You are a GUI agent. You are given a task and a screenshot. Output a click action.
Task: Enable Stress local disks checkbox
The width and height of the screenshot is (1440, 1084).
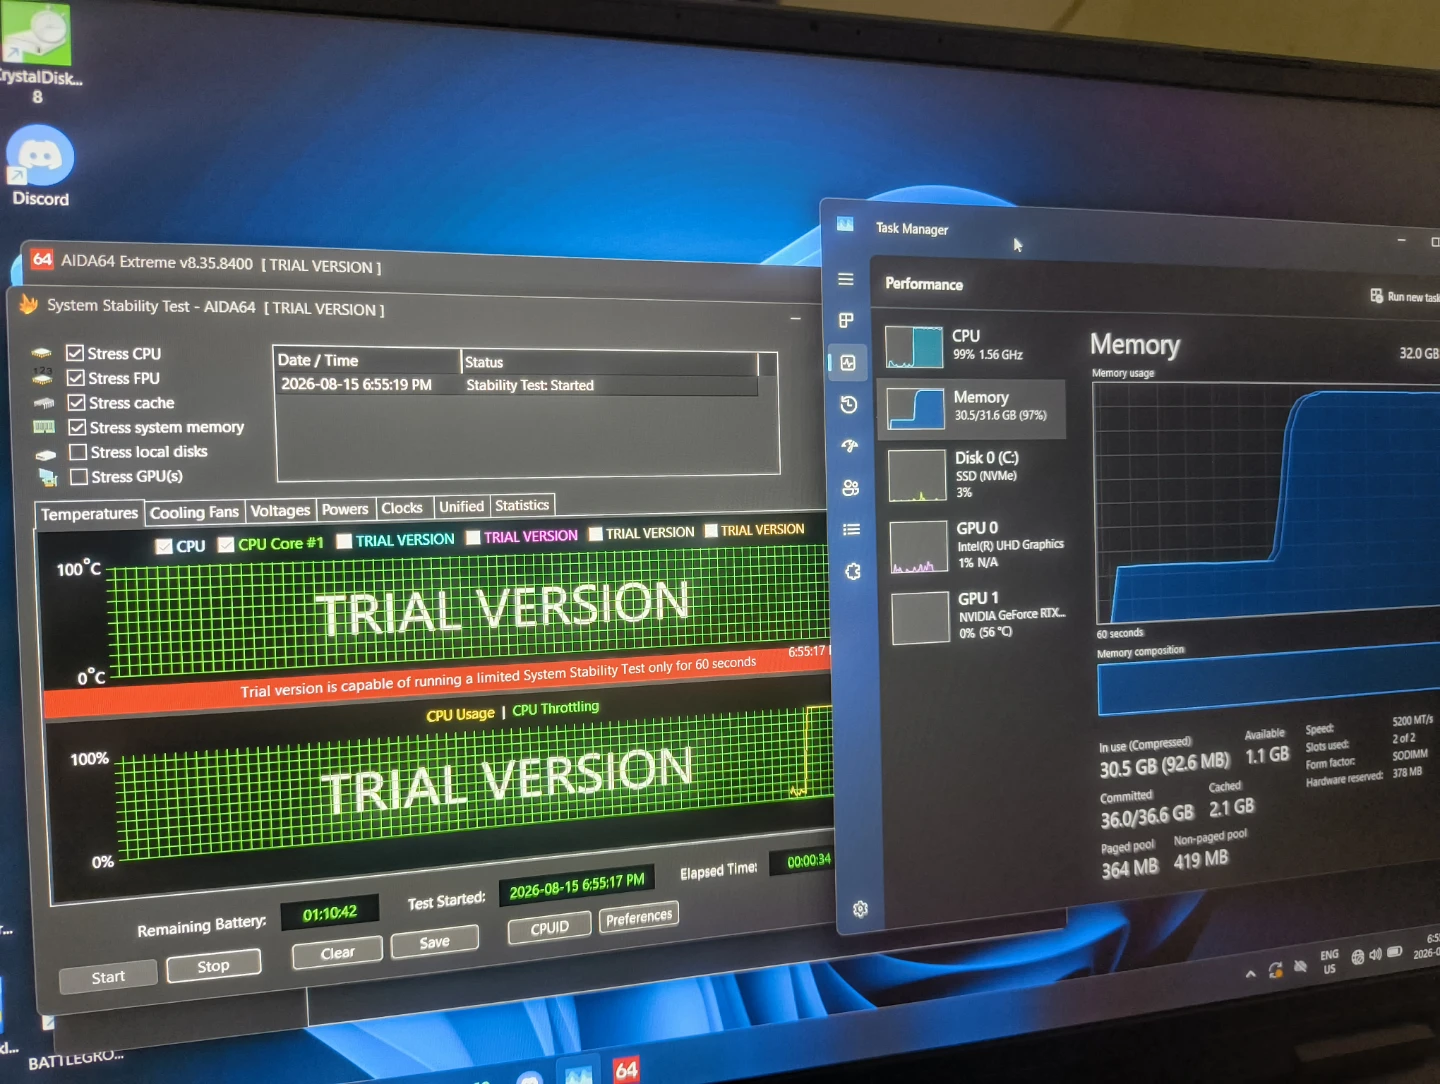(x=78, y=452)
